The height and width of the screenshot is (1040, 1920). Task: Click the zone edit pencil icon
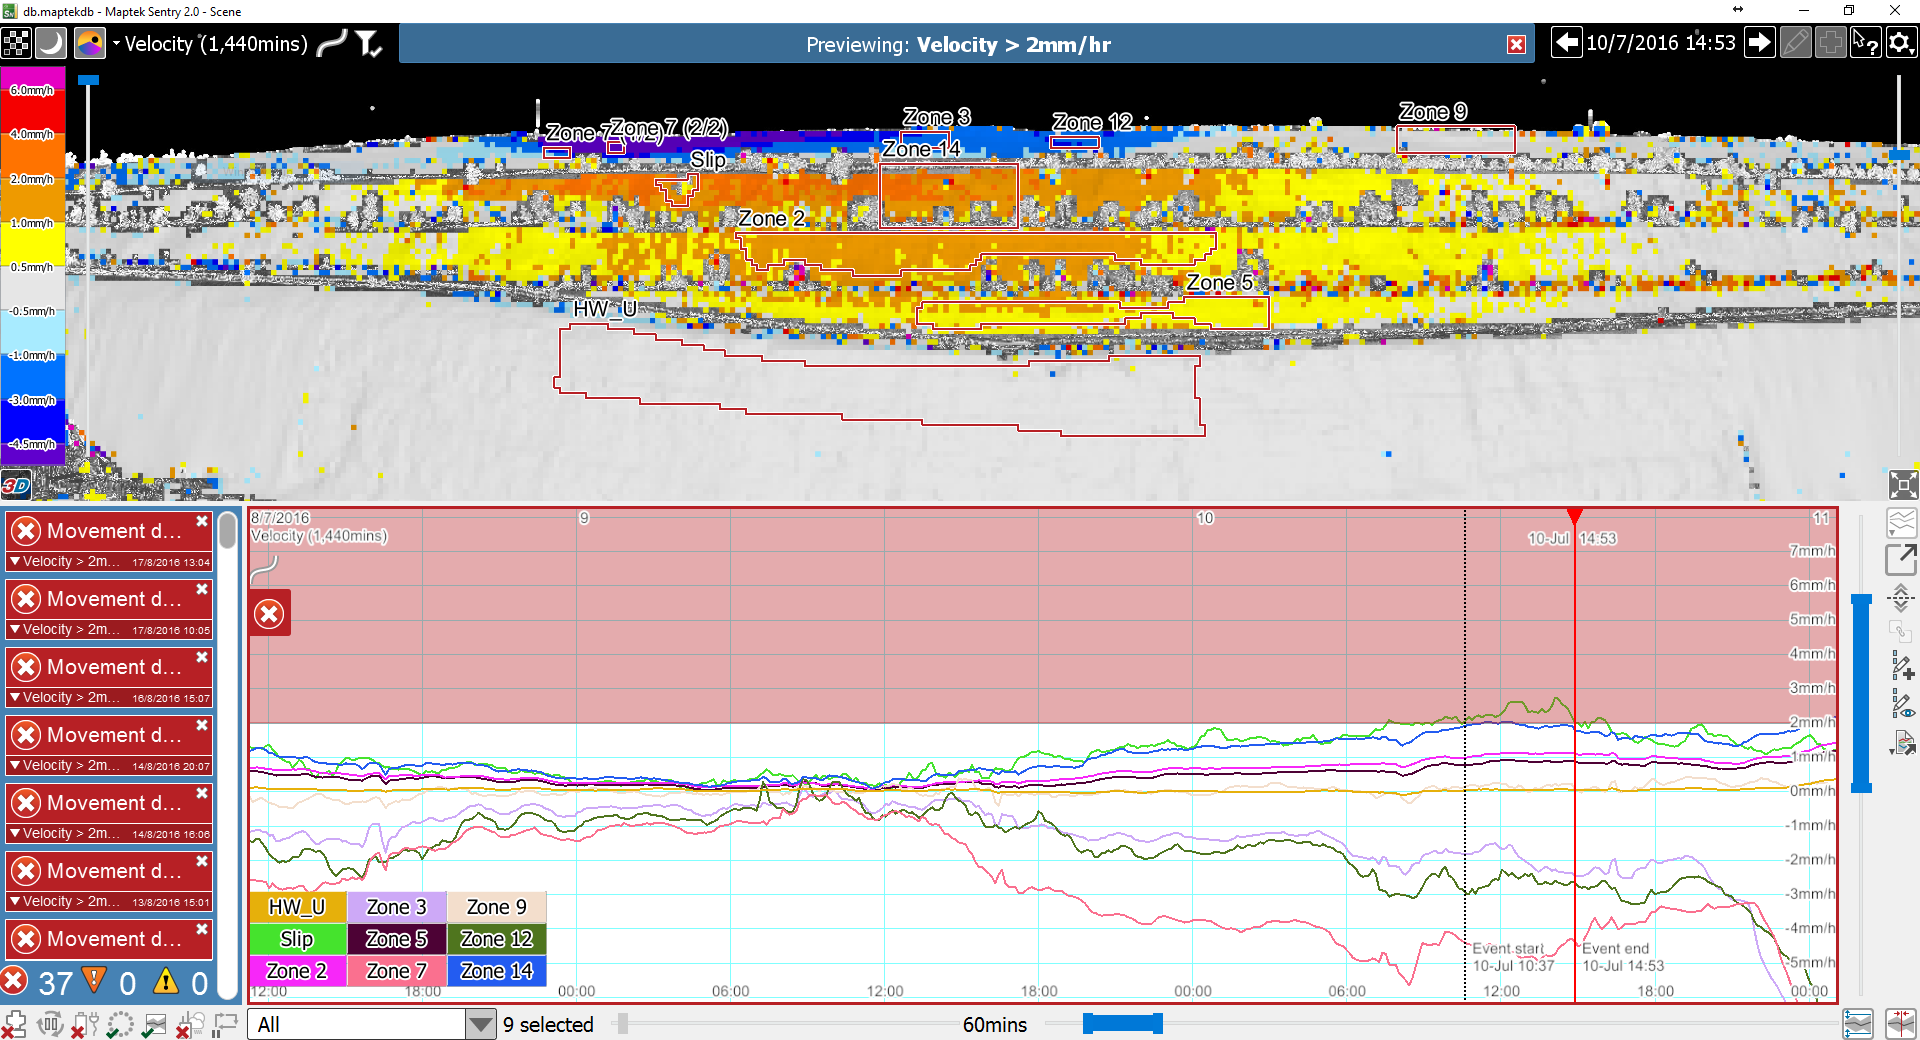(x=1796, y=43)
